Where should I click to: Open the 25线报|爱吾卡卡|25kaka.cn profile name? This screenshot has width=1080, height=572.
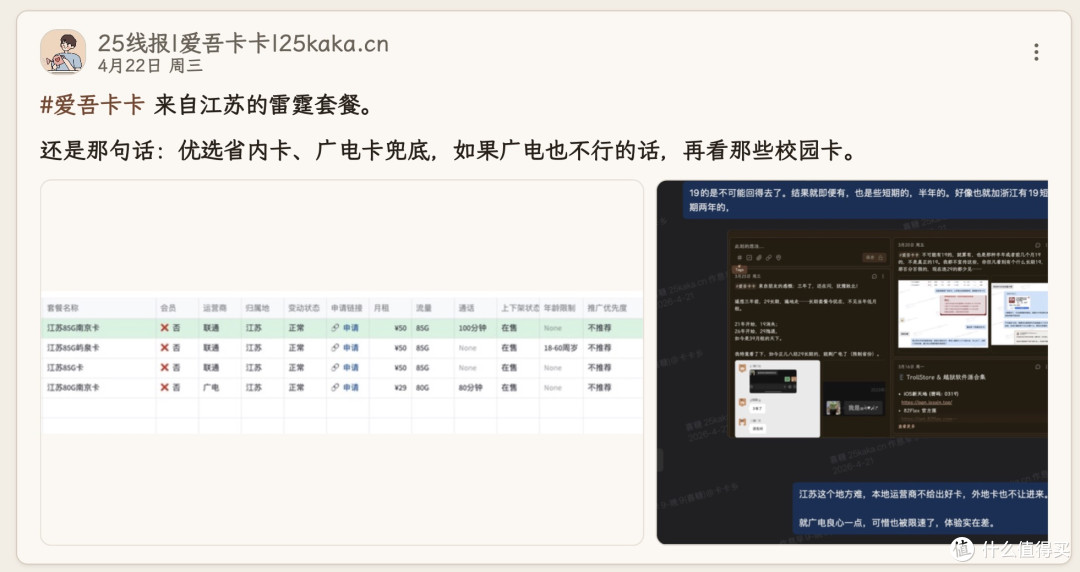tap(243, 43)
